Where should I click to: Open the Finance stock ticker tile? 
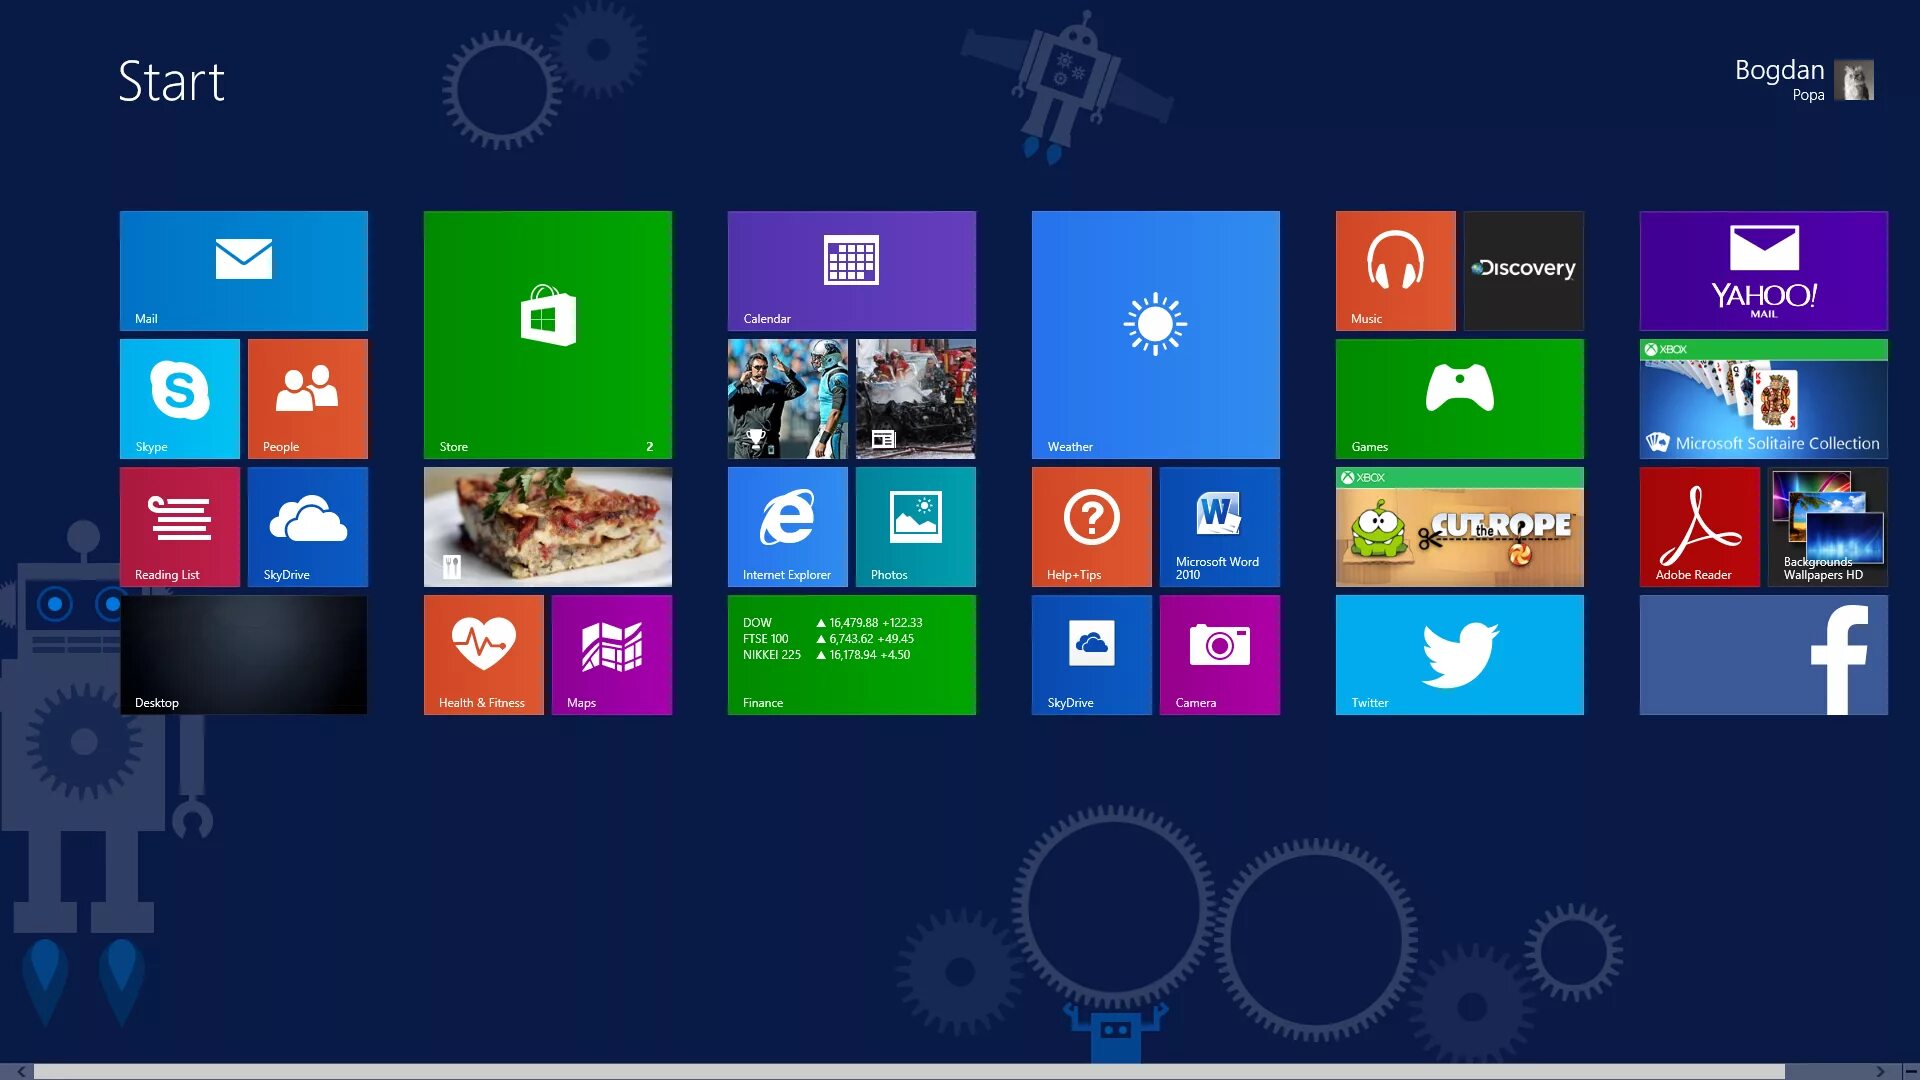(851, 654)
